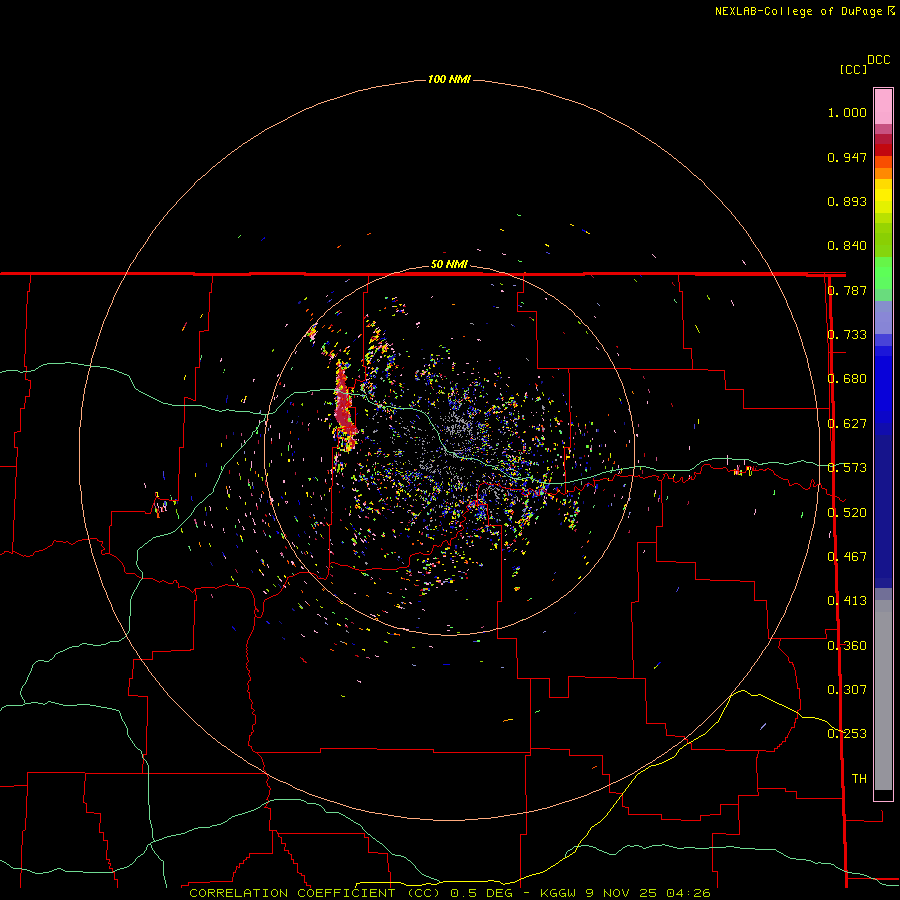Click the Correlation Coefficient KGGW caption text
This screenshot has width=900, height=900.
(449, 893)
